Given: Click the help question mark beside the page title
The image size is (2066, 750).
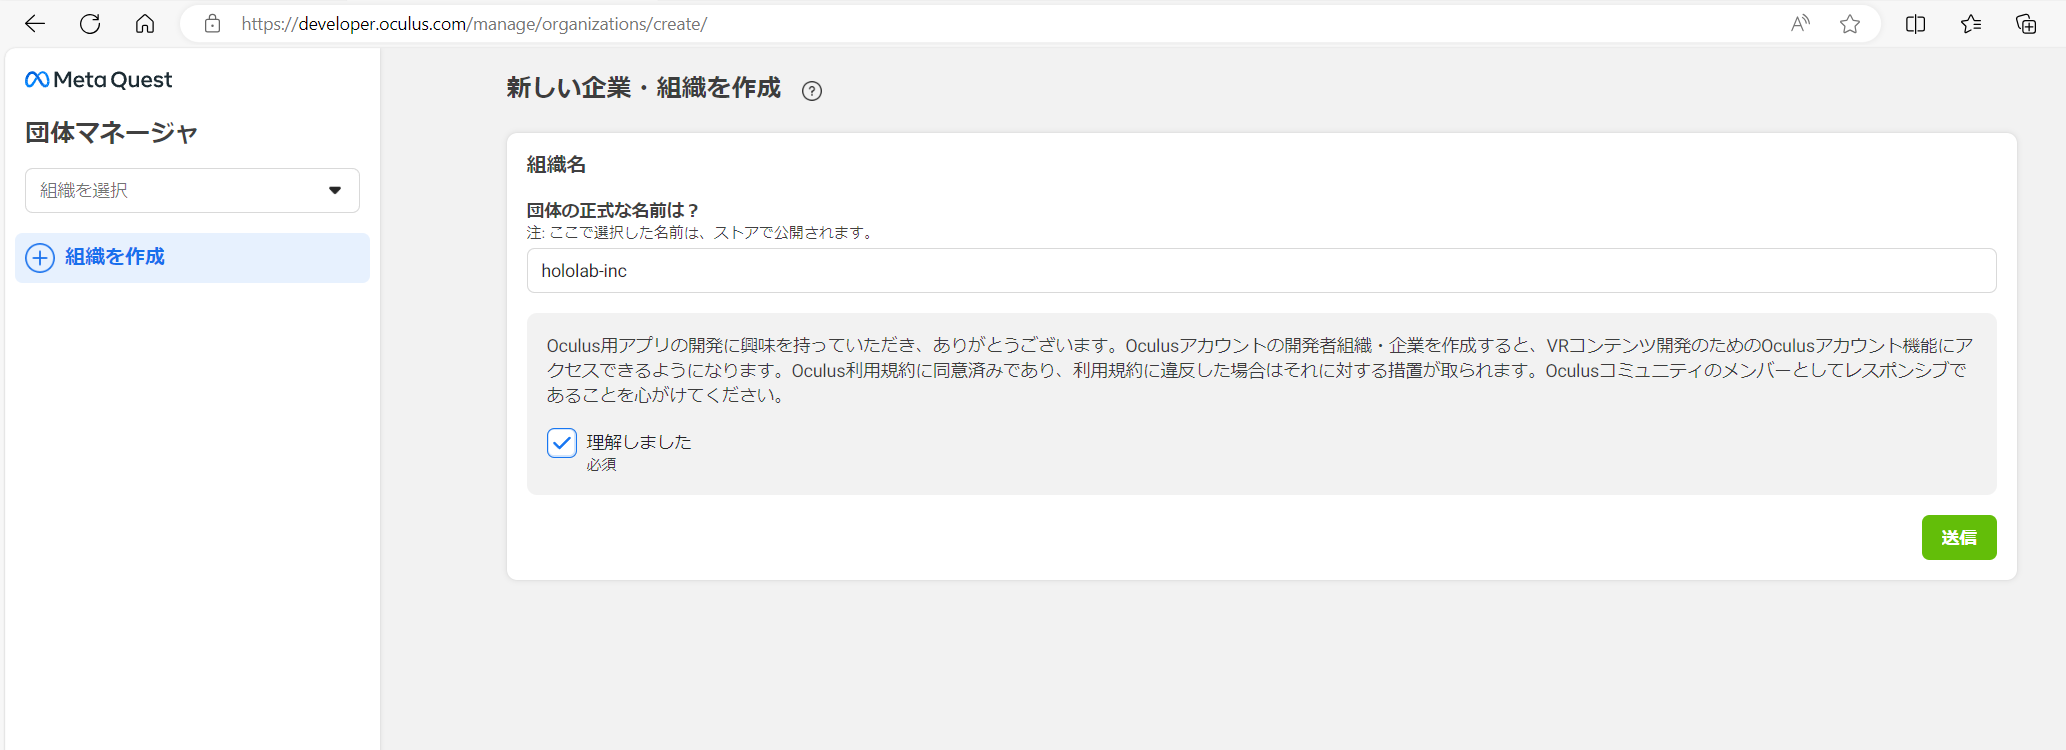Looking at the screenshot, I should 812,91.
